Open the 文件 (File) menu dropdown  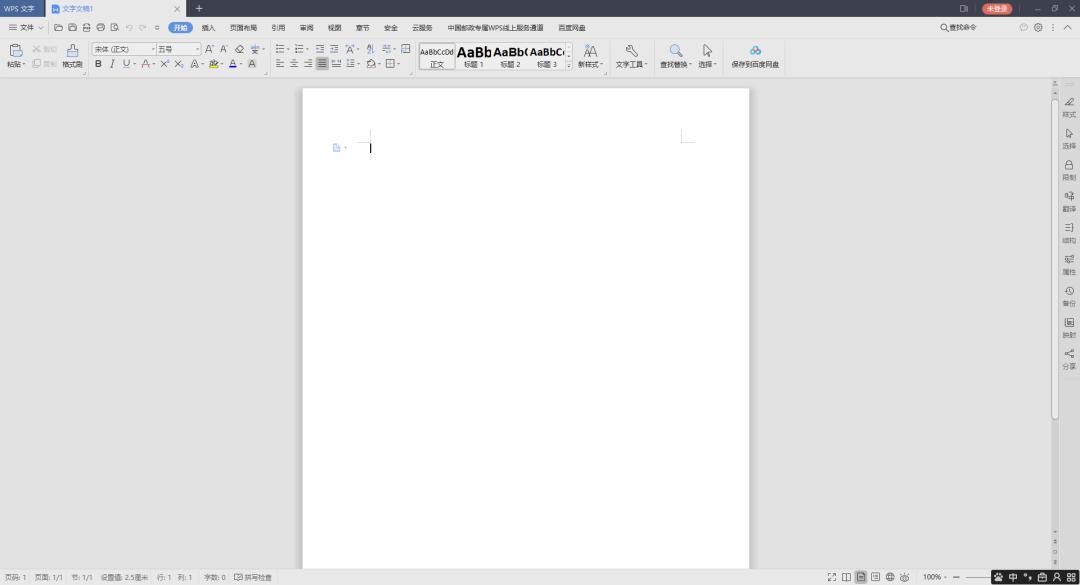click(x=26, y=27)
